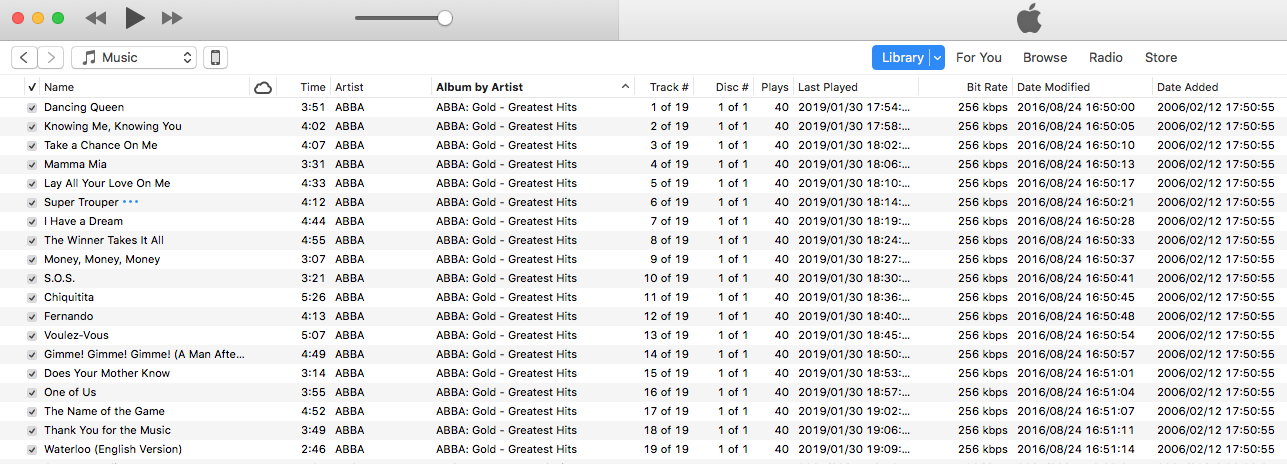Click the three-dot options next to Super Trouper
Viewport: 1287px width, 464px height.
tap(131, 202)
